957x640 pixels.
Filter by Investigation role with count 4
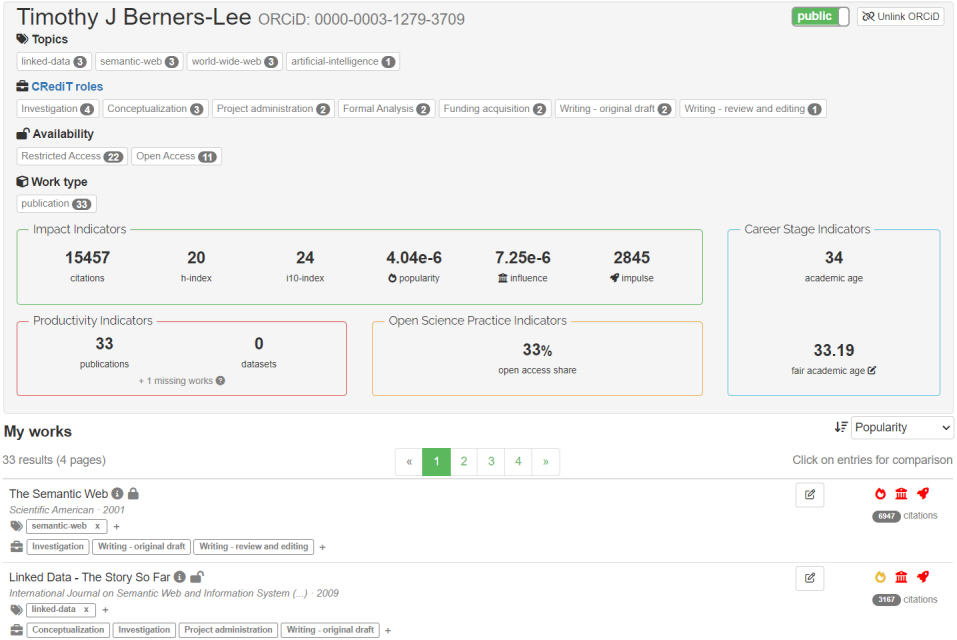pos(57,109)
